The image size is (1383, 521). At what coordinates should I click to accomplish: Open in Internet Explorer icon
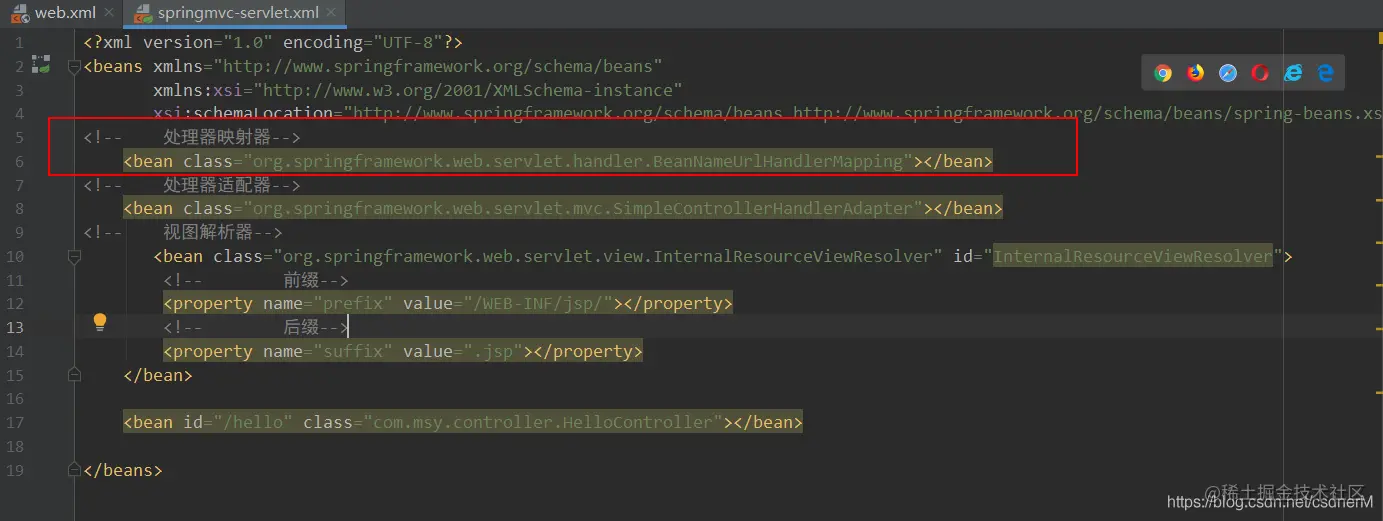pos(1293,73)
